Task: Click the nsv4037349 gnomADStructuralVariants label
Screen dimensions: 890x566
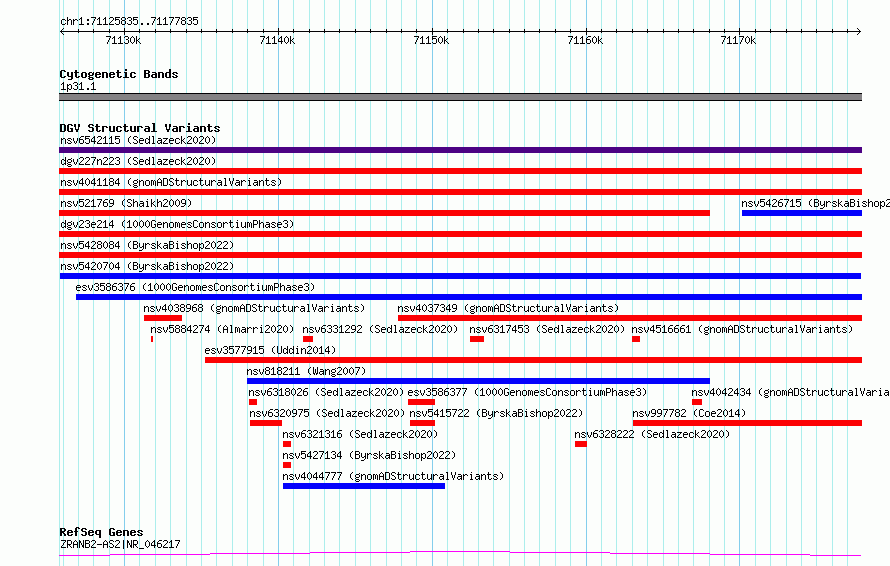Action: tap(508, 308)
